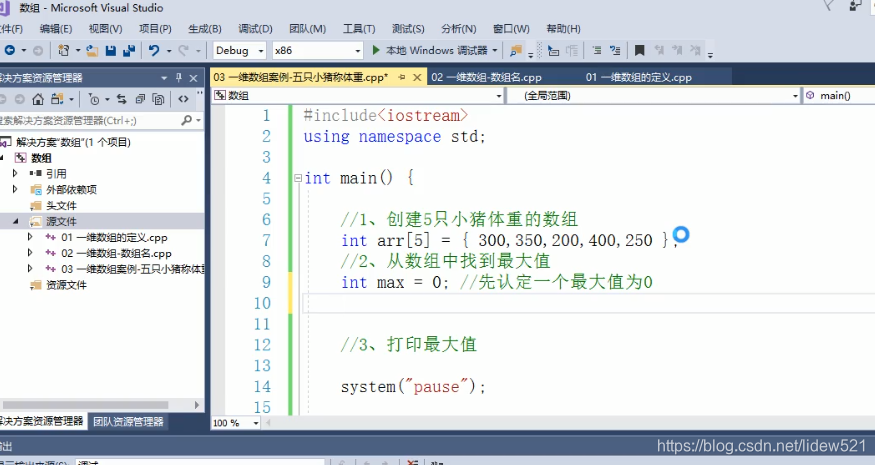Image resolution: width=875 pixels, height=465 pixels.
Task: Click the toolbar overflow options arrow after bookmarks
Action: point(710,54)
